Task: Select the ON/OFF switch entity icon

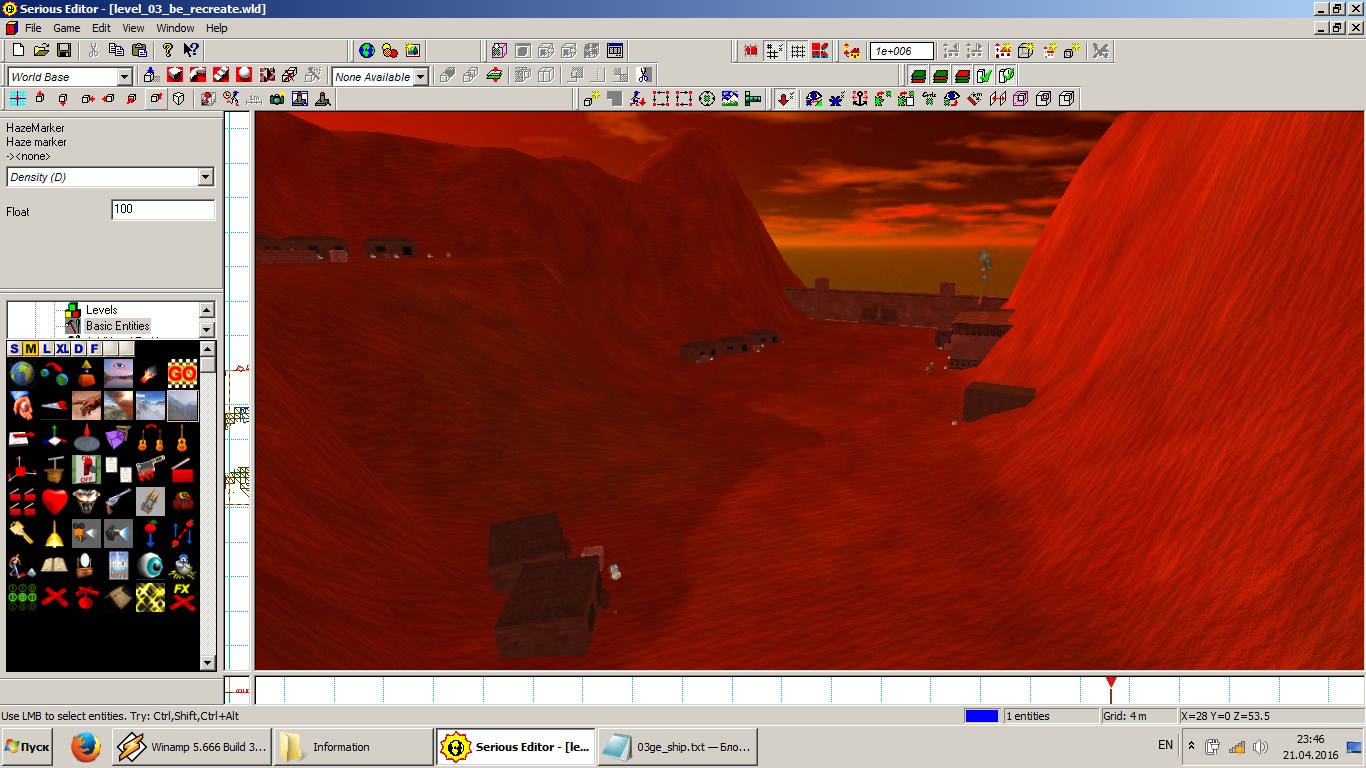Action: pyautogui.click(x=86, y=469)
